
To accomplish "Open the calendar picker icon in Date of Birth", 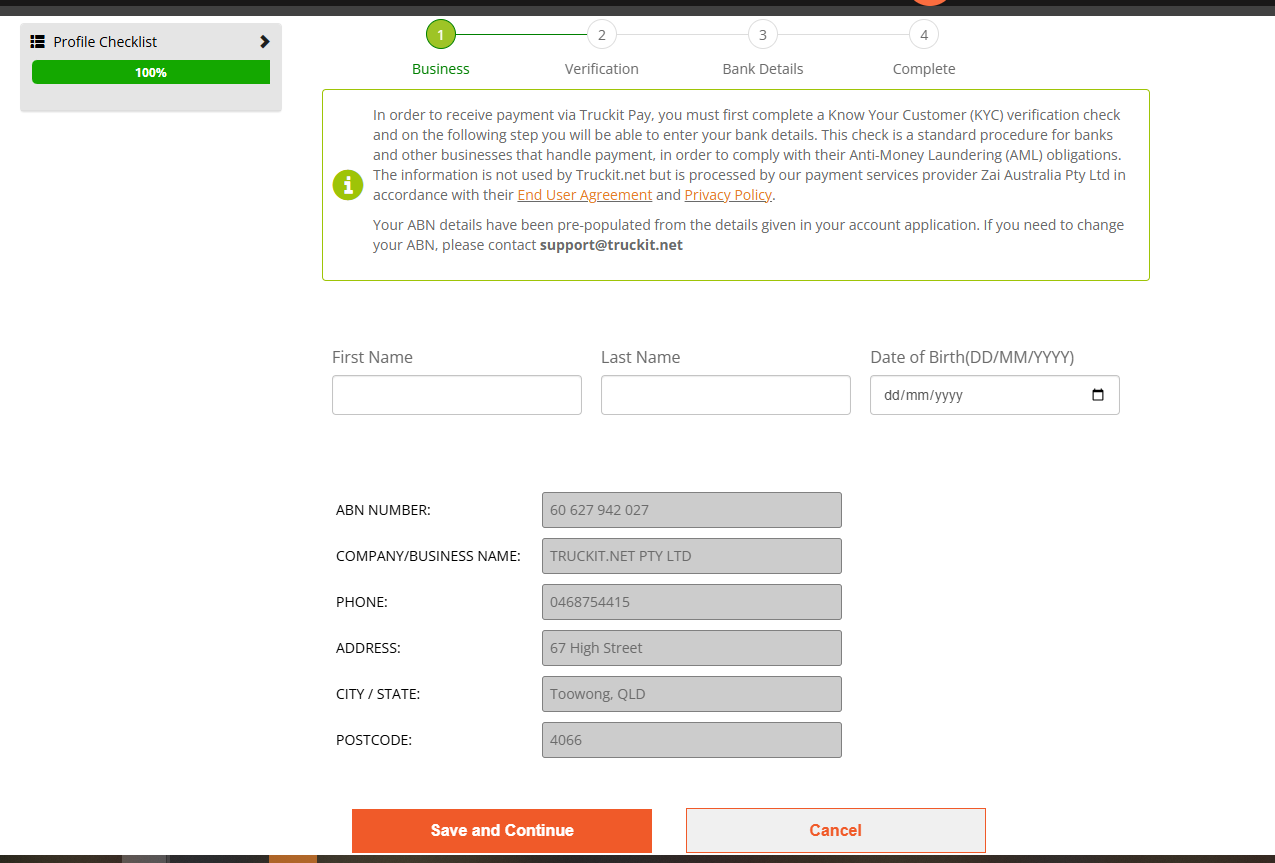I will (1098, 395).
